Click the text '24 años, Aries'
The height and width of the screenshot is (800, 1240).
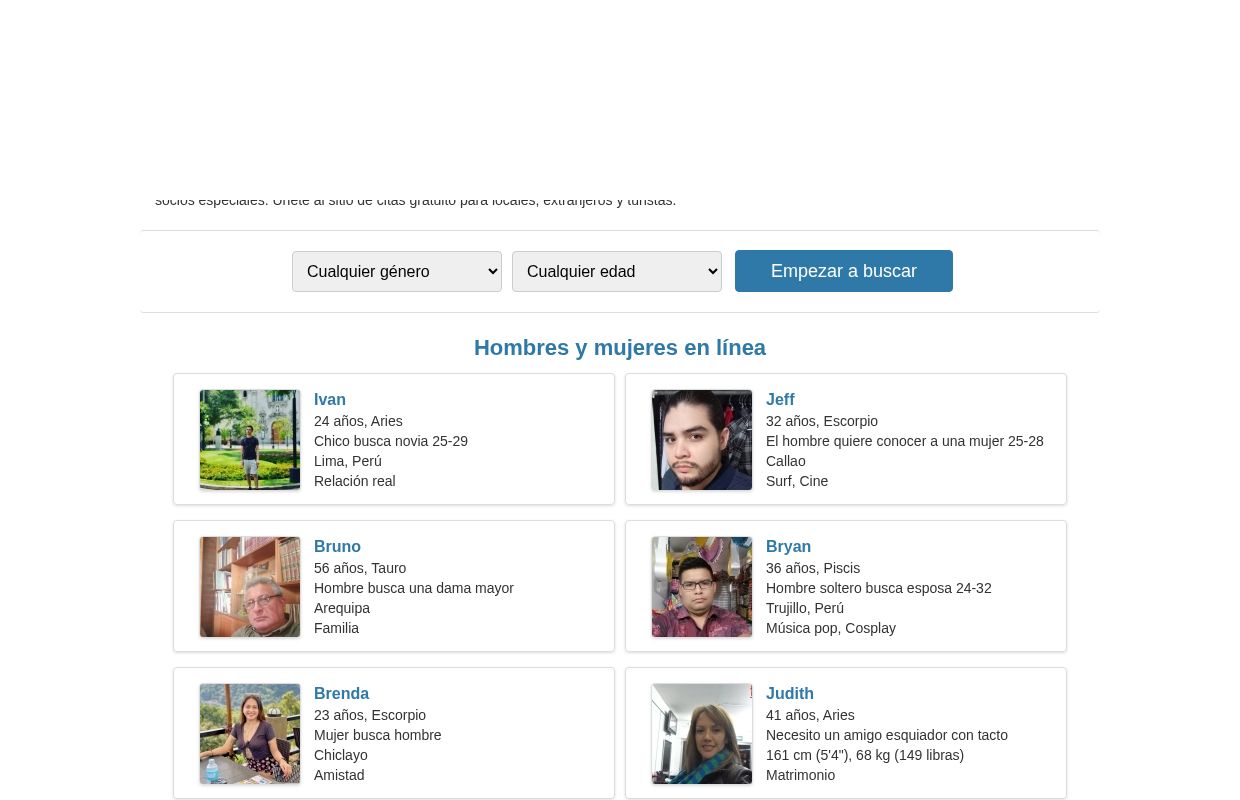pos(358,421)
